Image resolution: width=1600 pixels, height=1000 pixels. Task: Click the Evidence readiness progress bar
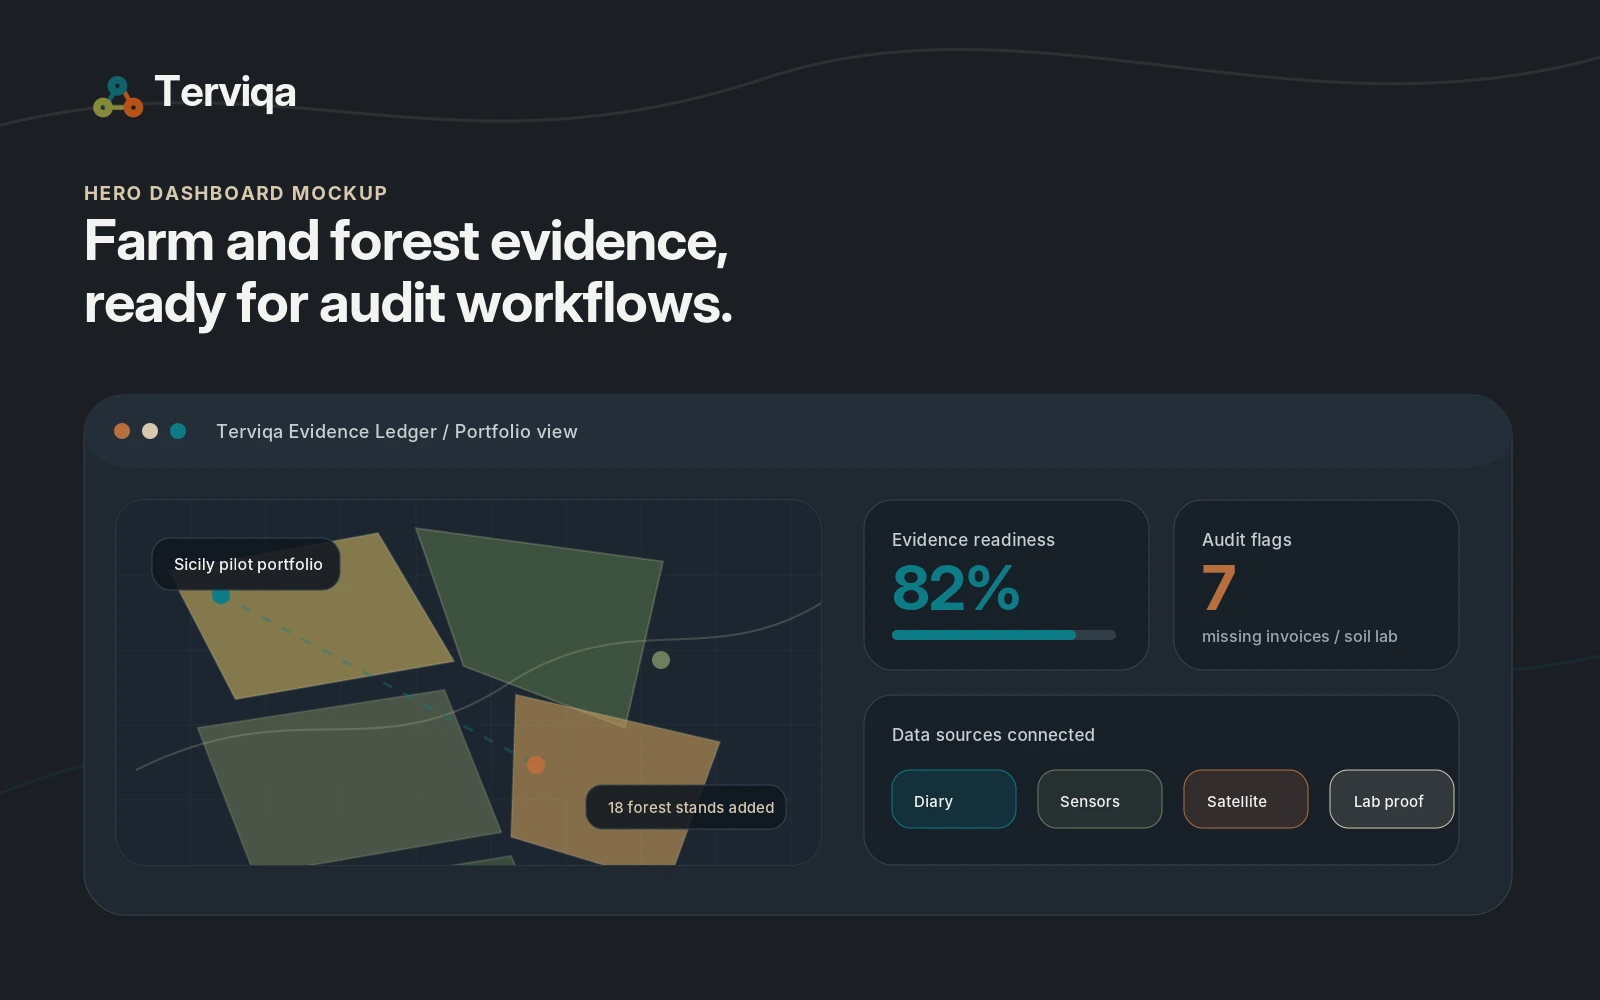1004,635
